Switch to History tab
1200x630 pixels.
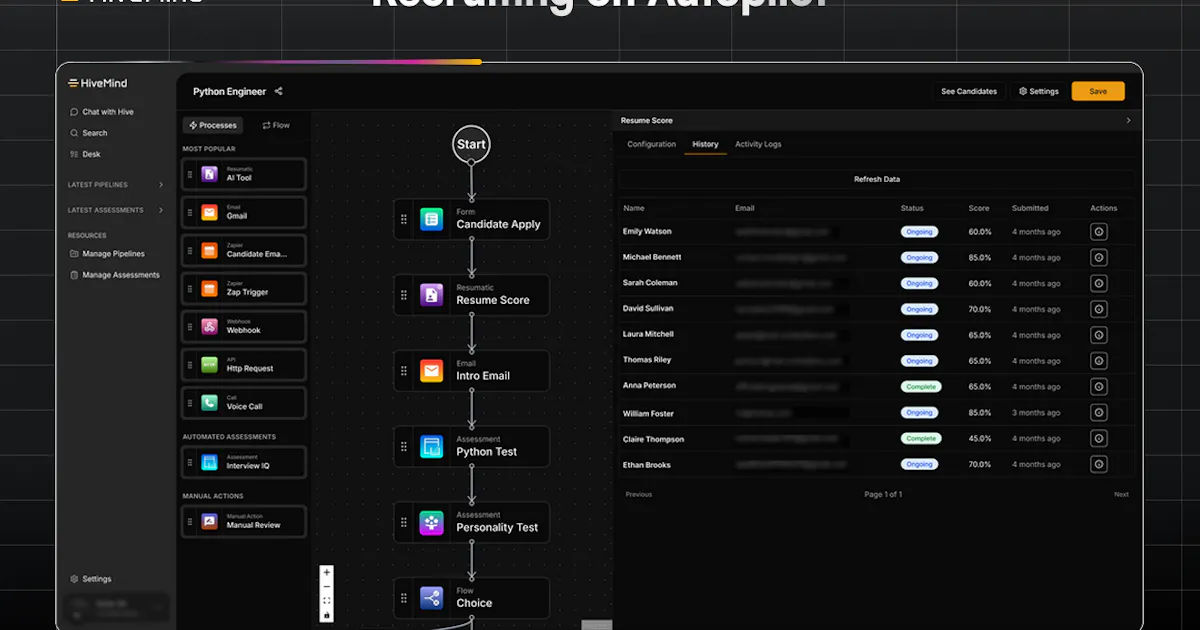click(706, 144)
